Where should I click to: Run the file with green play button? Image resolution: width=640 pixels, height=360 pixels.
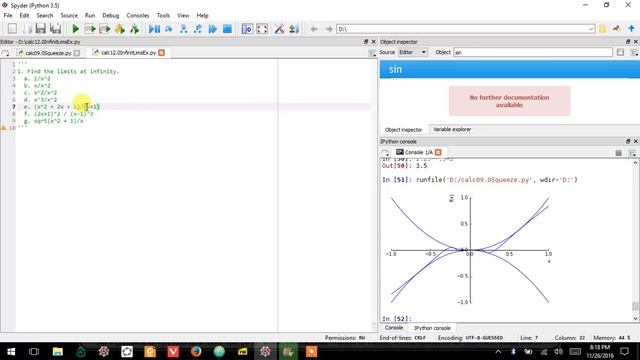pyautogui.click(x=75, y=29)
